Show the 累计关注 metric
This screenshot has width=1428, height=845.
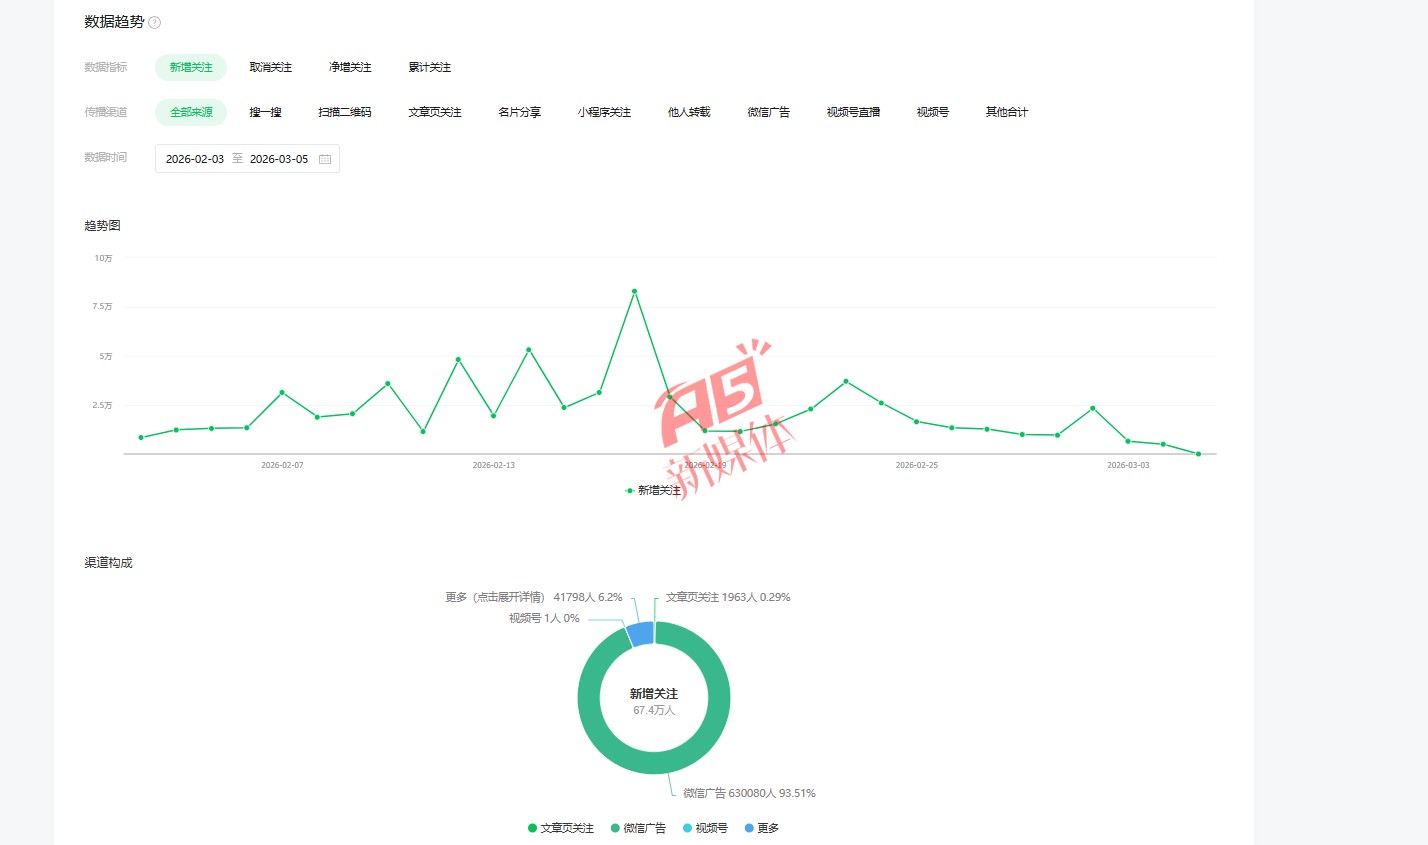429,67
